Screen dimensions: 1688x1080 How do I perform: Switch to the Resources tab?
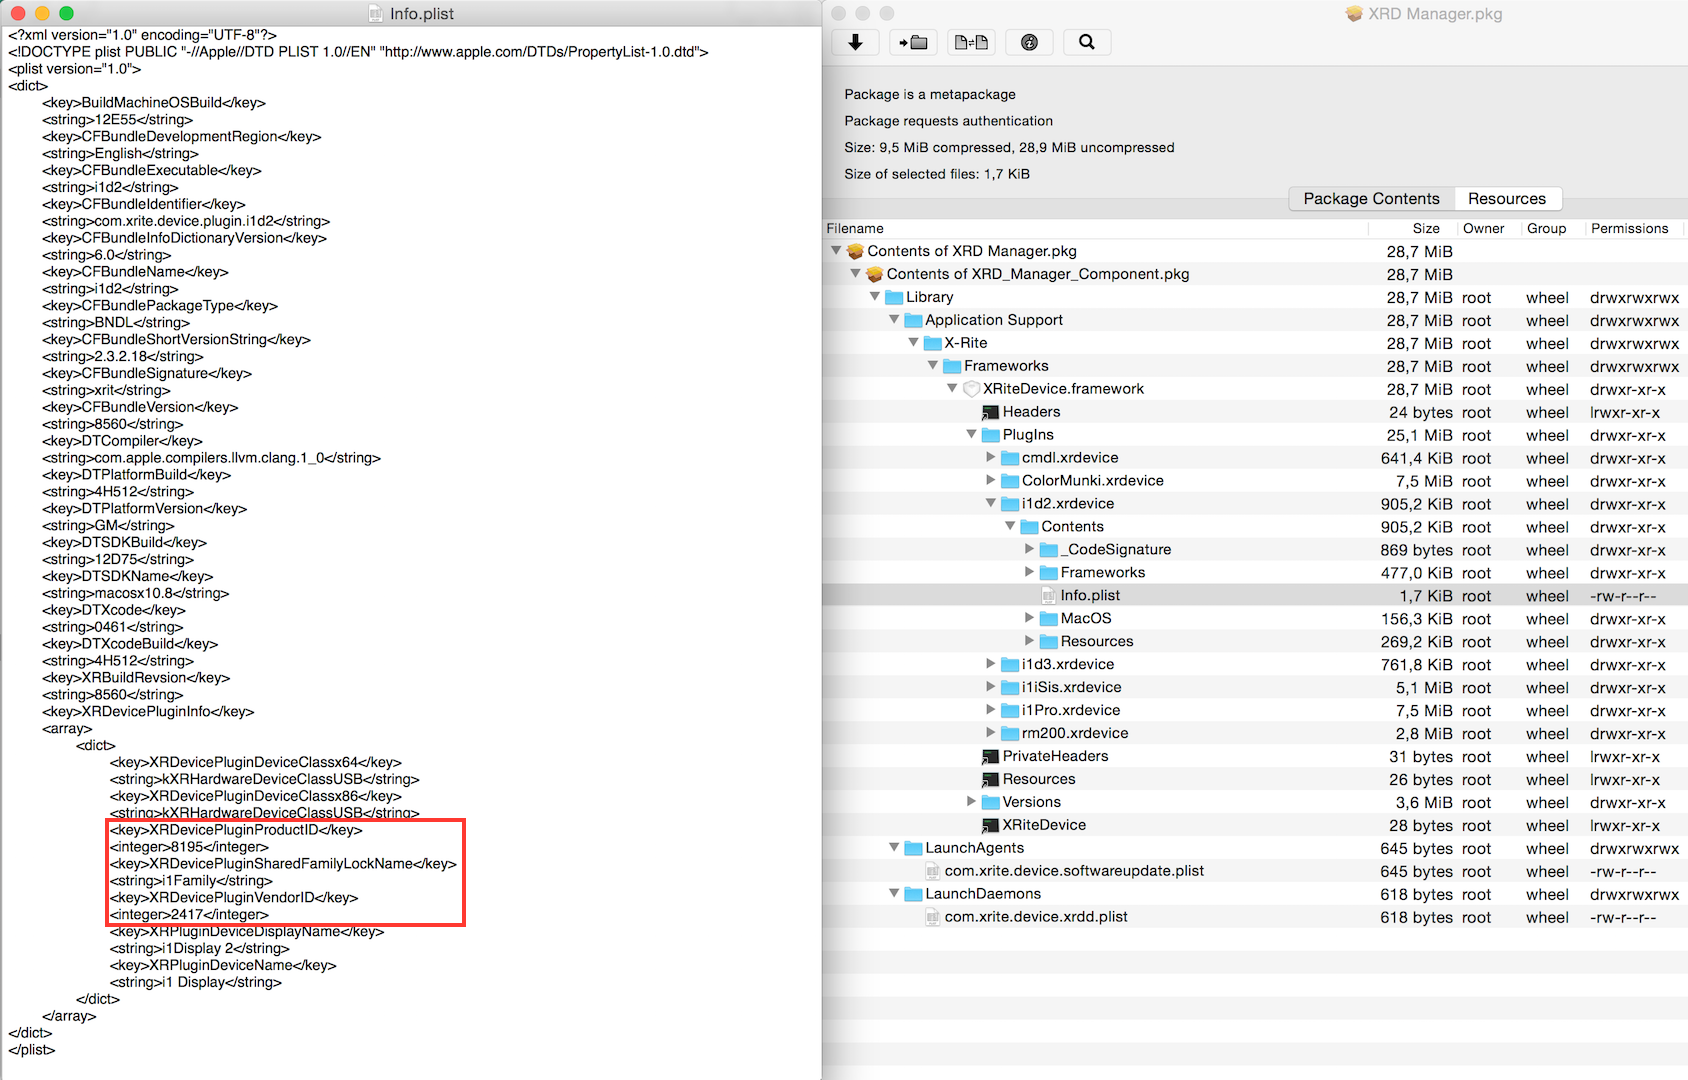tap(1507, 199)
